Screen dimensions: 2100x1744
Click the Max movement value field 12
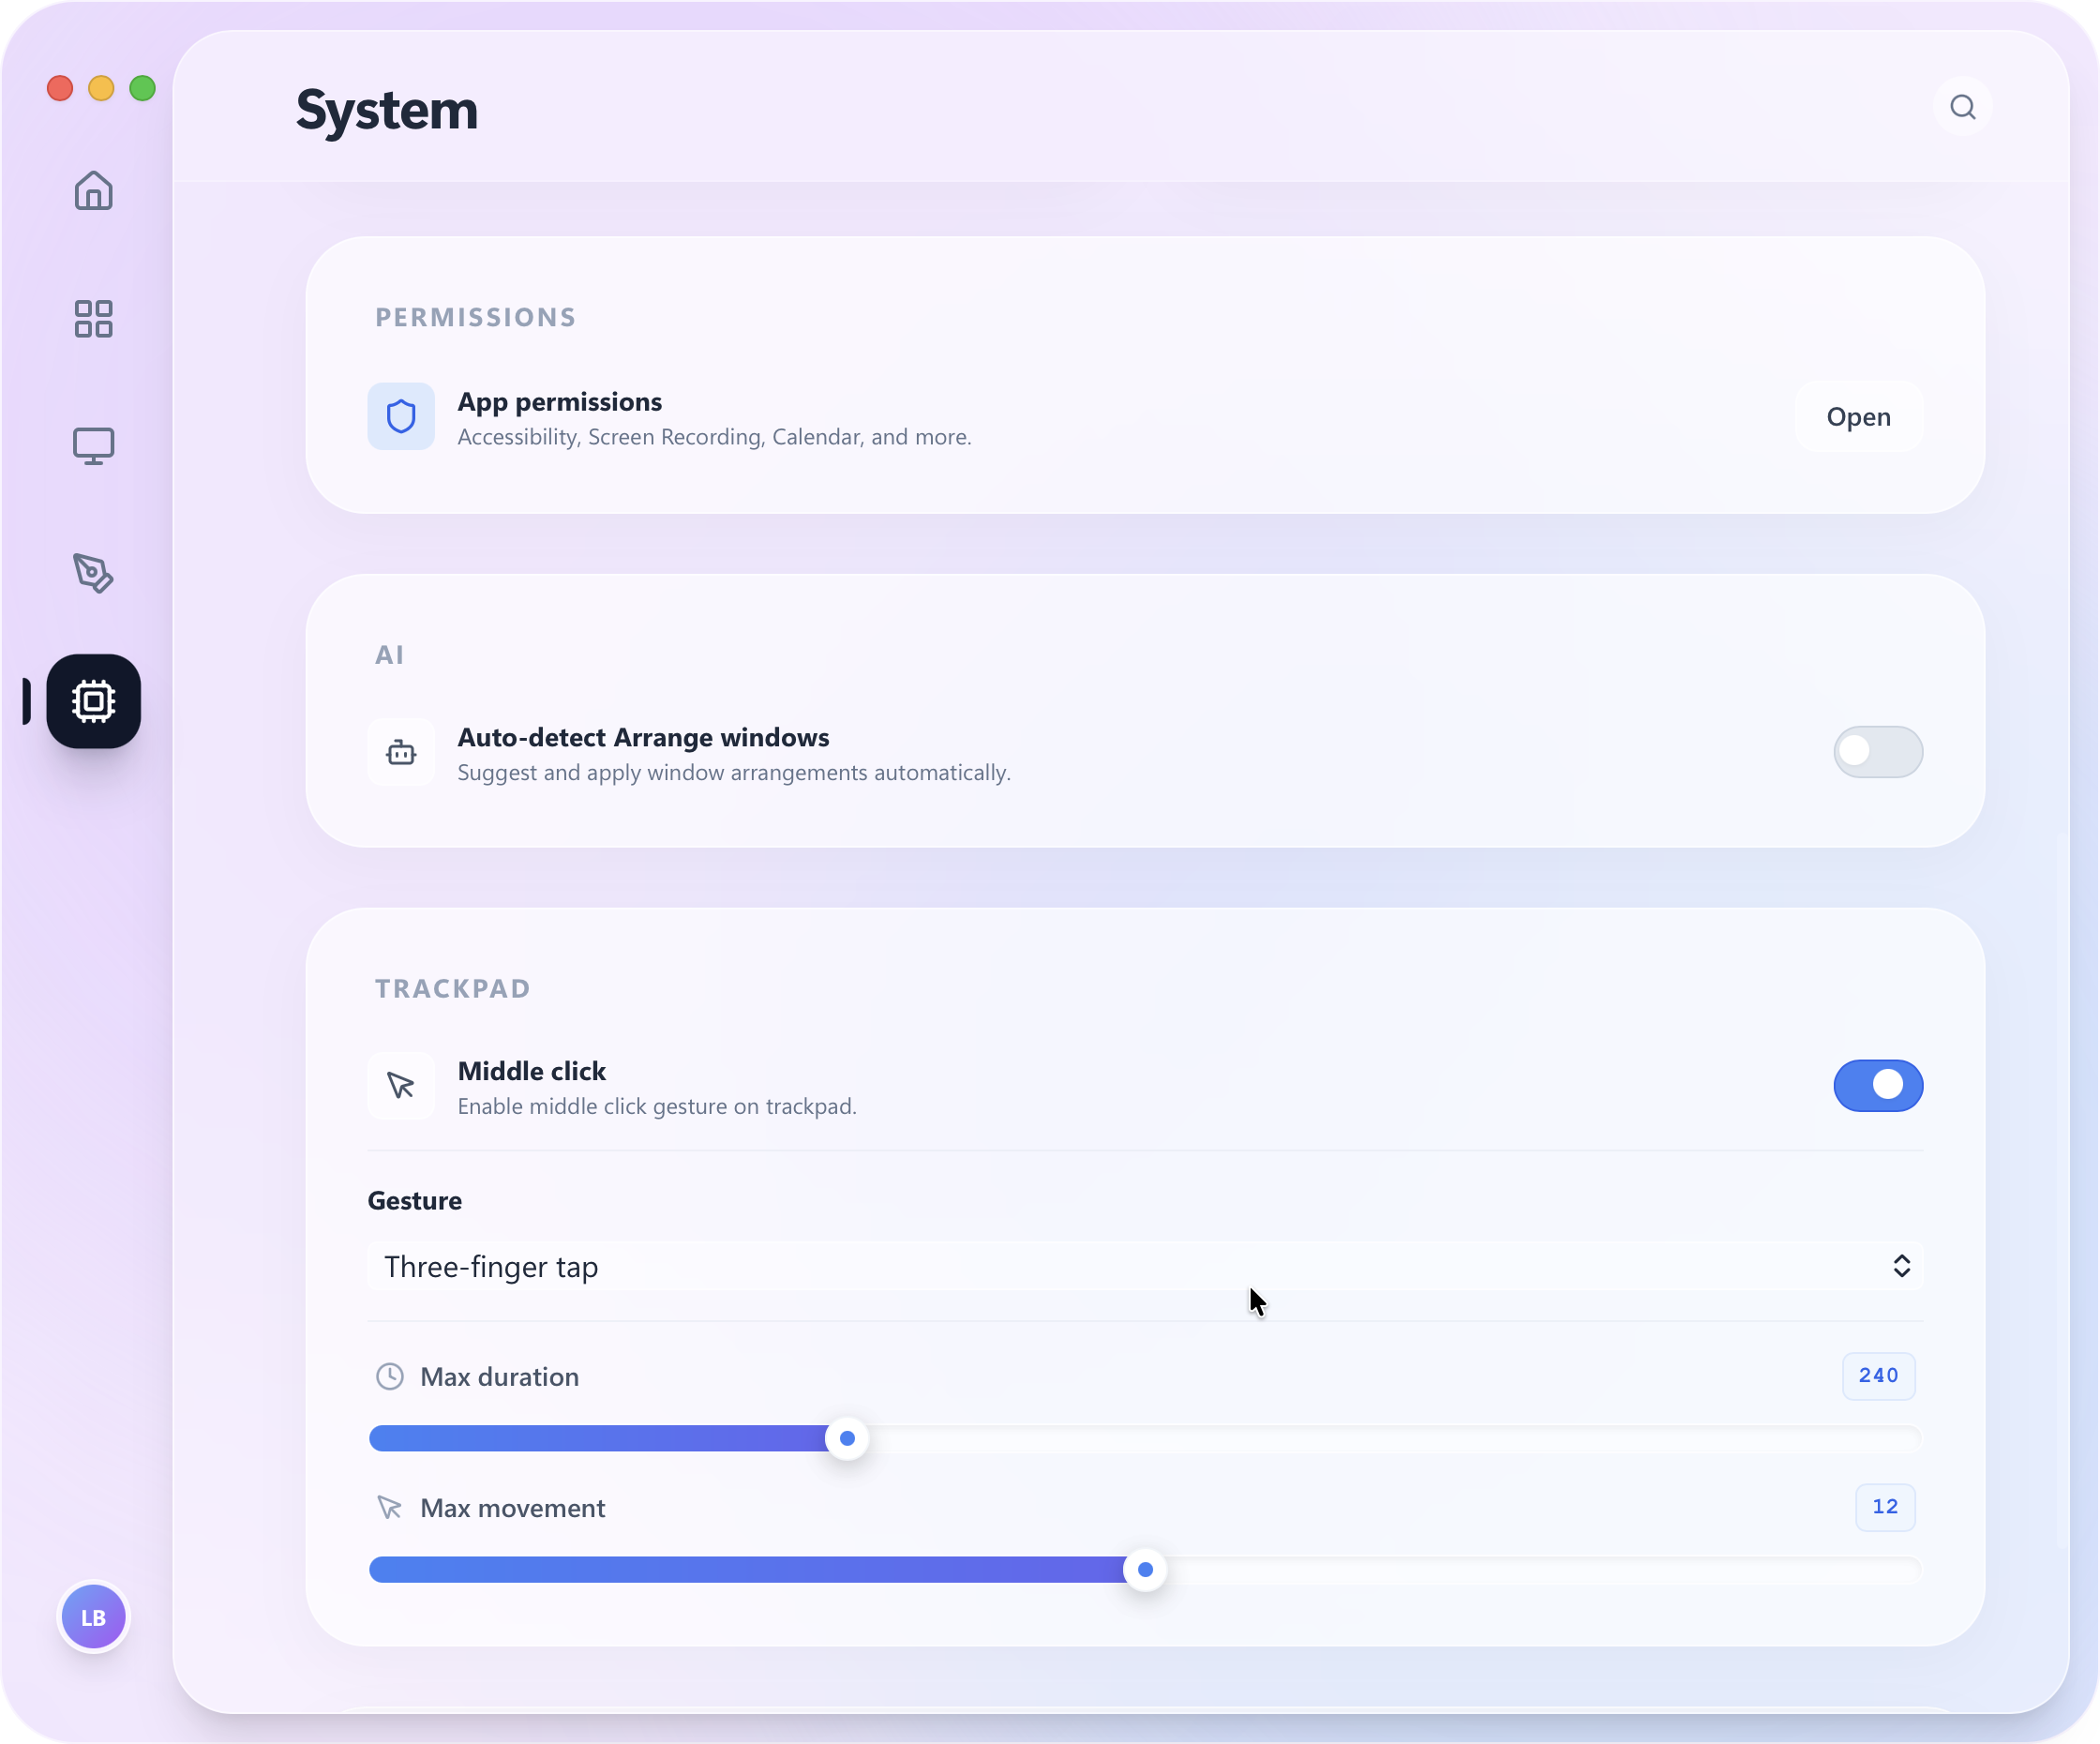click(1884, 1507)
